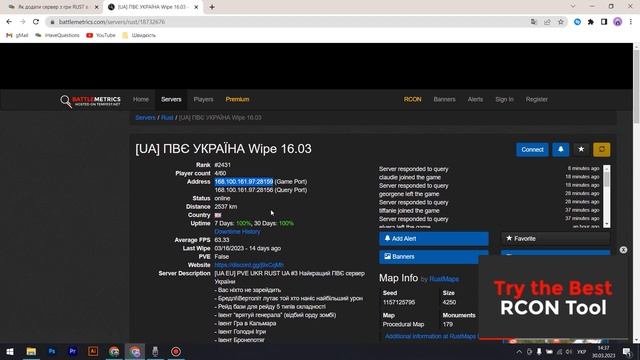Reload the page with the browser refresh icon
The height and width of the screenshot is (360, 640).
36,22
